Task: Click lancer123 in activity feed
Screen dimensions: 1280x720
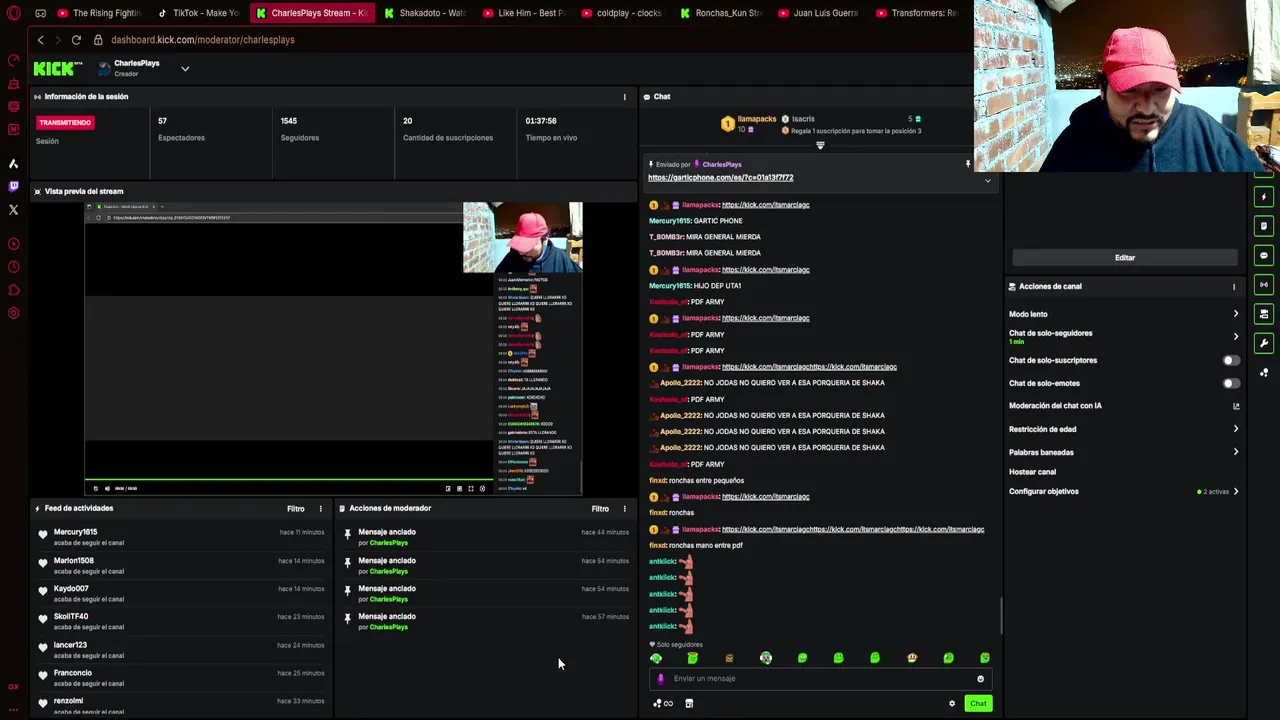Action: pos(71,646)
